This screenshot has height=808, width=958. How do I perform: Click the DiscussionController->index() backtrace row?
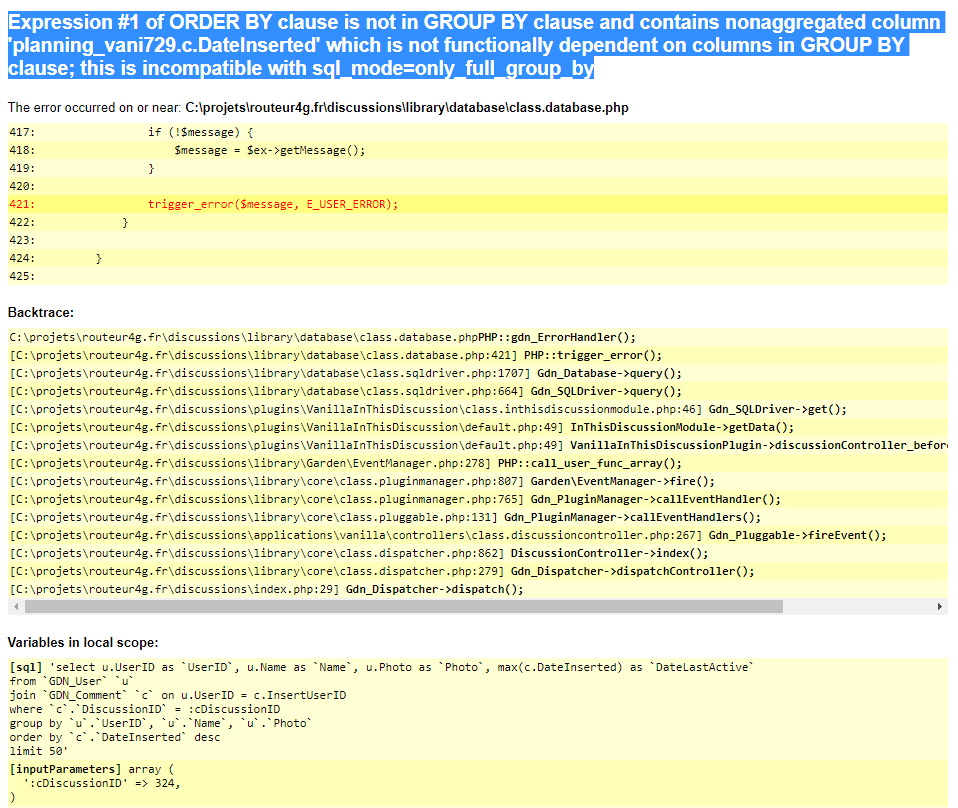(x=478, y=554)
